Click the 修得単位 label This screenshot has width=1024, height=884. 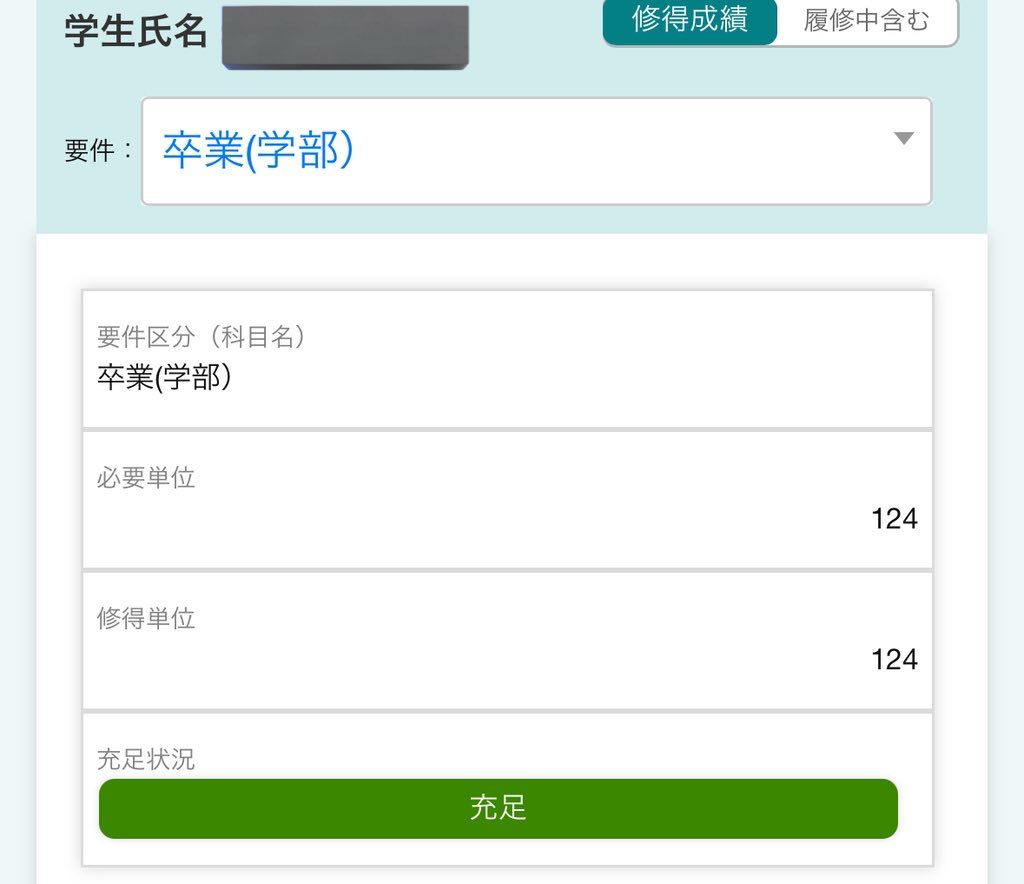146,619
